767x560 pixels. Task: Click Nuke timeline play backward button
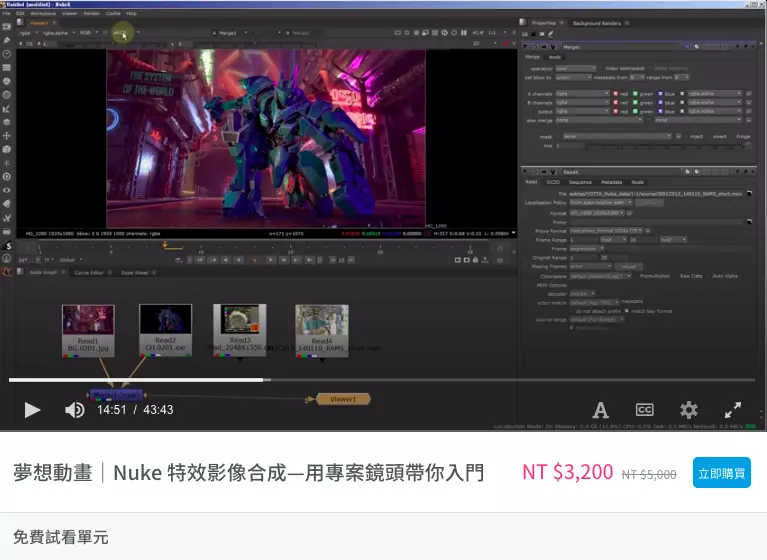[239, 260]
